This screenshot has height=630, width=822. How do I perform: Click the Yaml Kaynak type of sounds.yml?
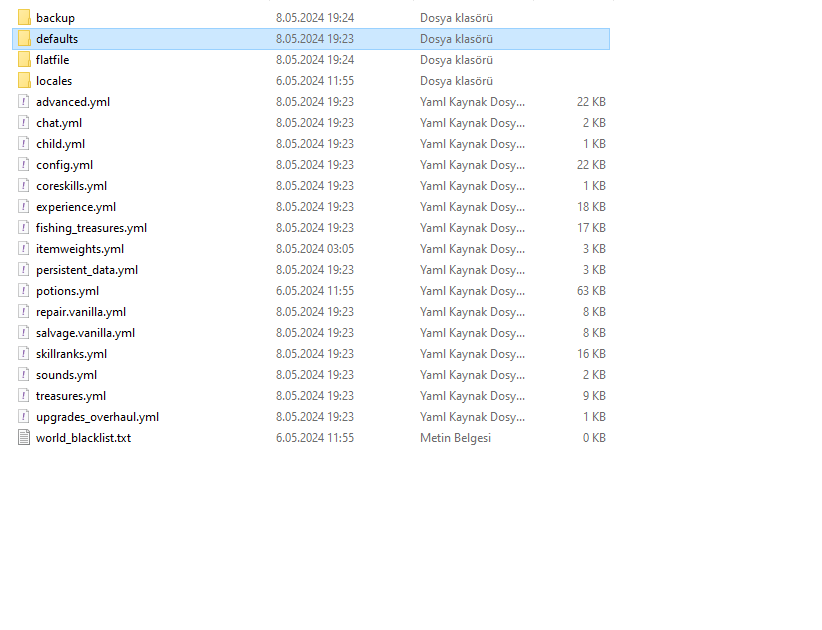(472, 375)
